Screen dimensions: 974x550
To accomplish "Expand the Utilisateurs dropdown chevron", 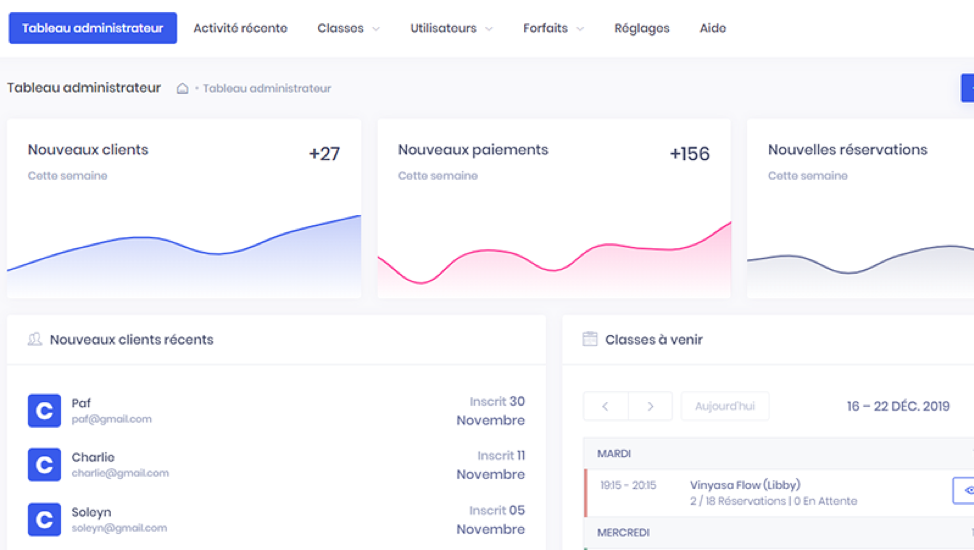I will 489,29.
